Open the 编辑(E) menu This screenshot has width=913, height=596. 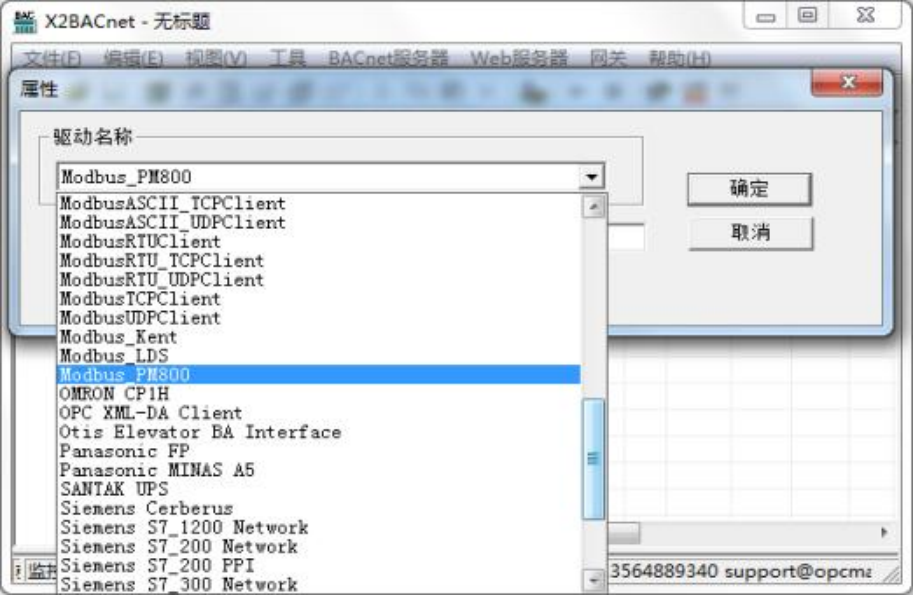tap(133, 58)
